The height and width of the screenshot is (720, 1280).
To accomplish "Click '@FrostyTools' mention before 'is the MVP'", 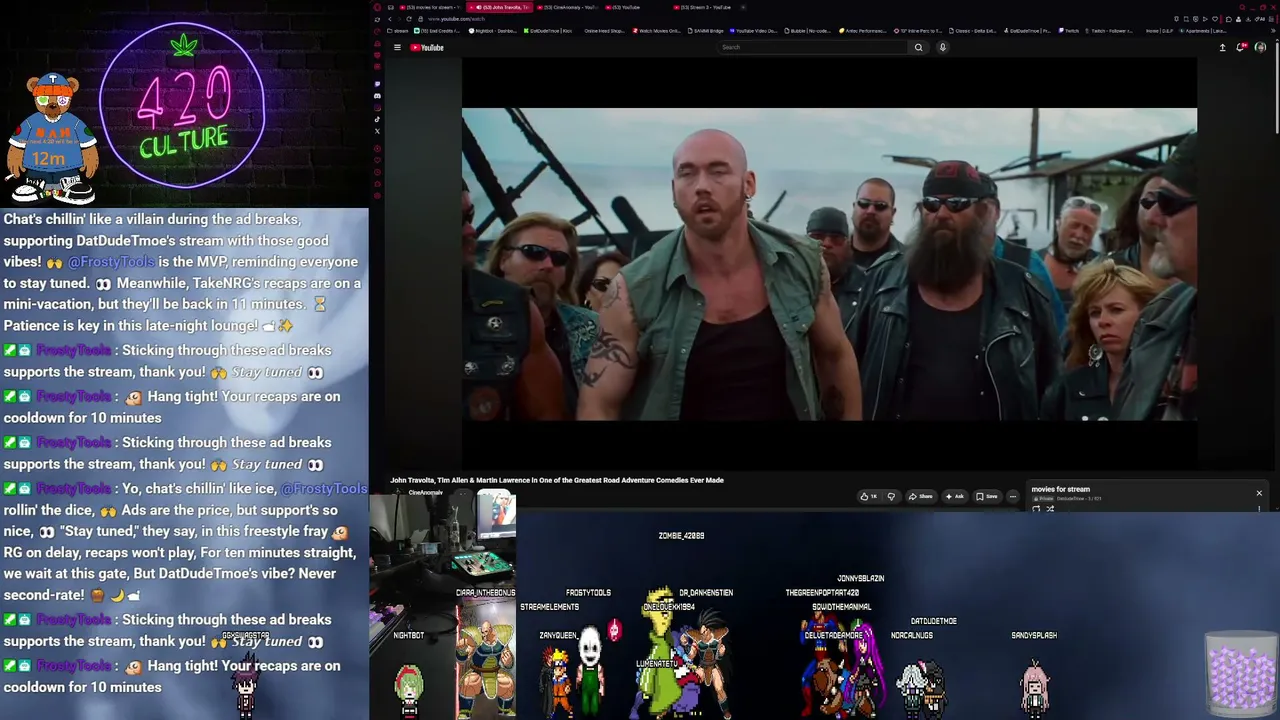I will pyautogui.click(x=111, y=262).
